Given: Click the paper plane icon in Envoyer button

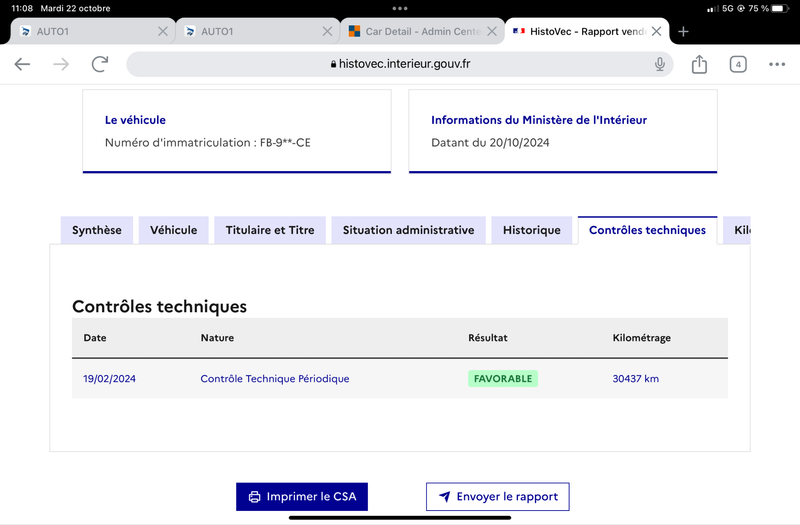Looking at the screenshot, I should (445, 496).
